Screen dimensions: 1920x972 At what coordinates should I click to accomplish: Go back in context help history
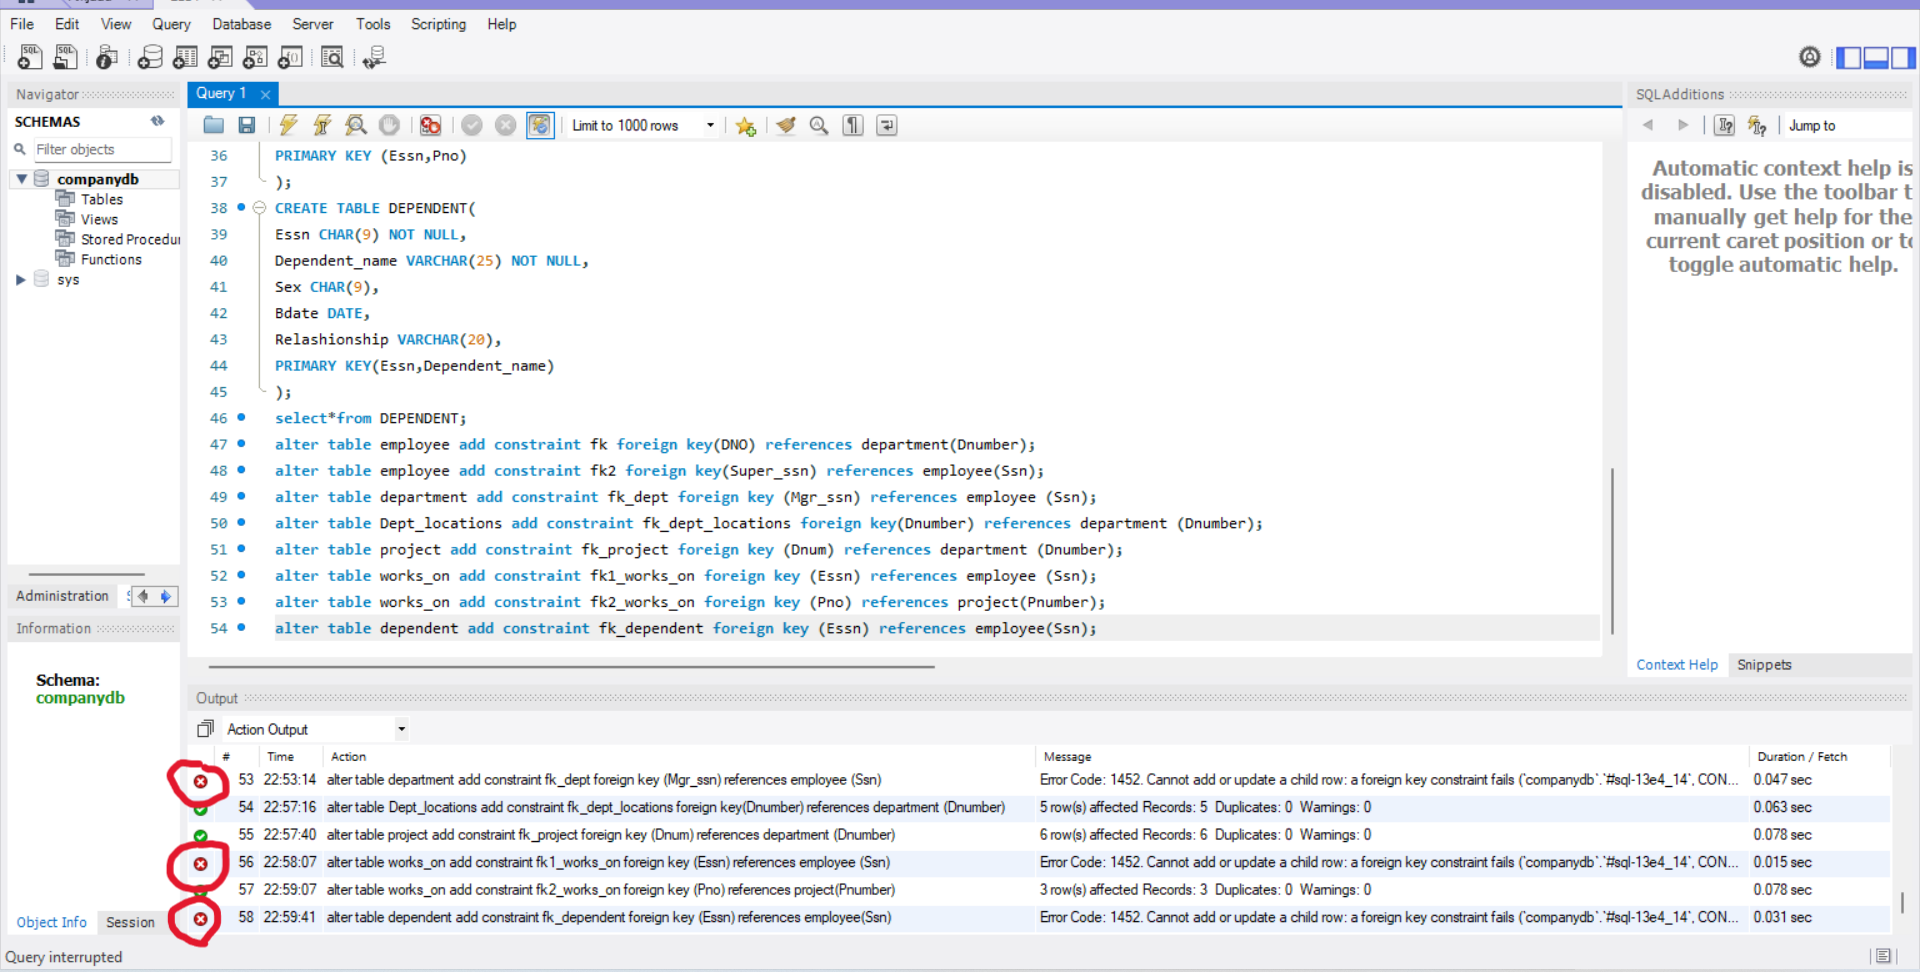tap(1648, 125)
